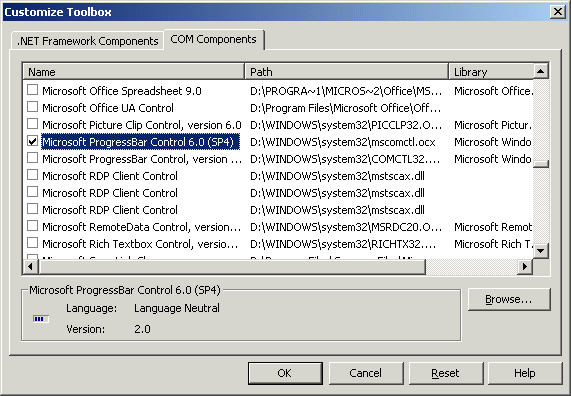
Task: Click the vertical scrollbar thumb
Action: point(541,164)
